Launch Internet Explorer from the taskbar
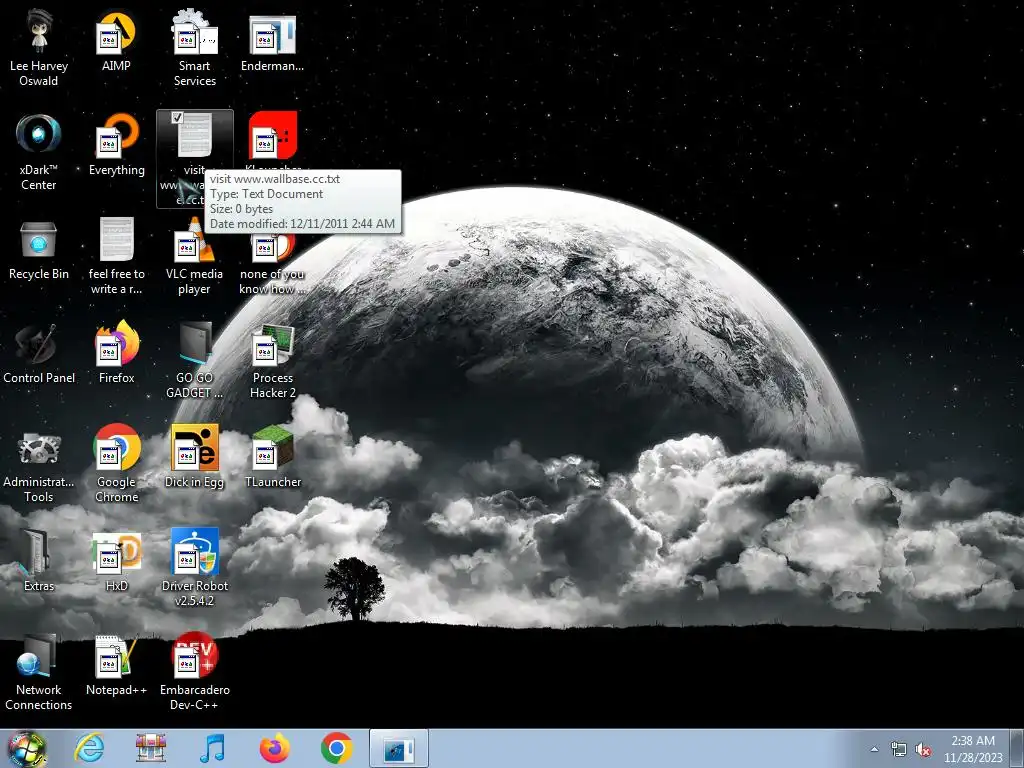The image size is (1024, 768). click(x=89, y=748)
